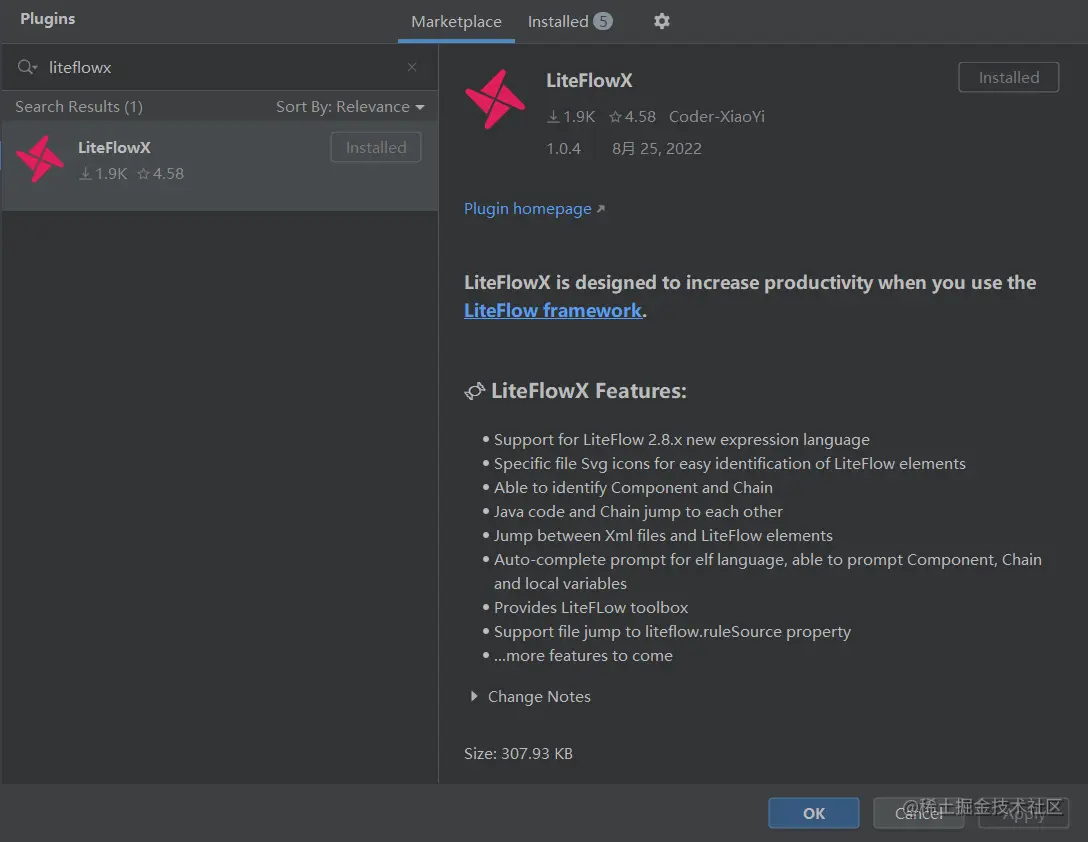Click the Able to identify Component and Chain bullet
Screen dimensions: 1088x842
coord(633,488)
